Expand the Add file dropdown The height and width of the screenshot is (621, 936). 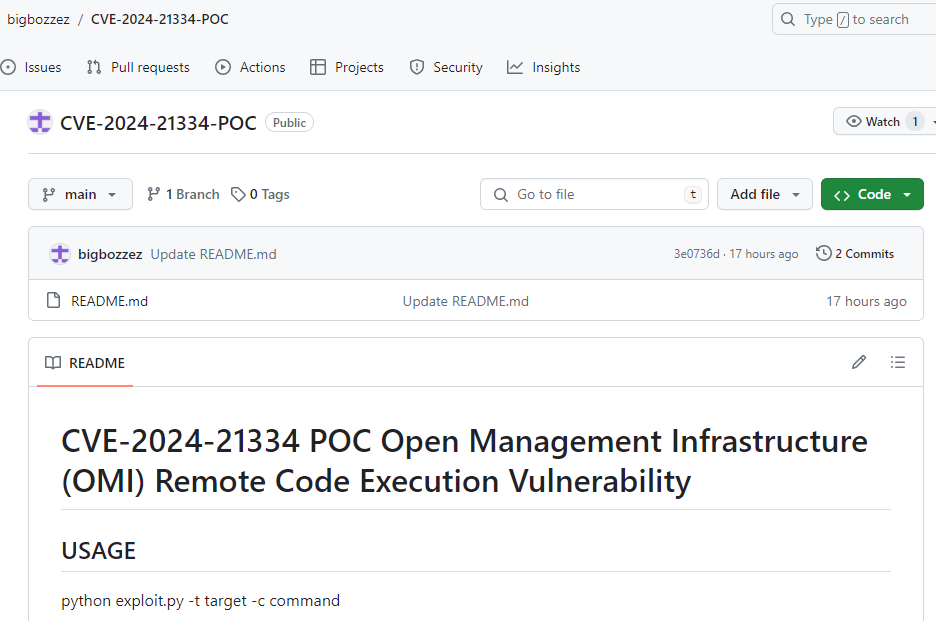pos(765,194)
